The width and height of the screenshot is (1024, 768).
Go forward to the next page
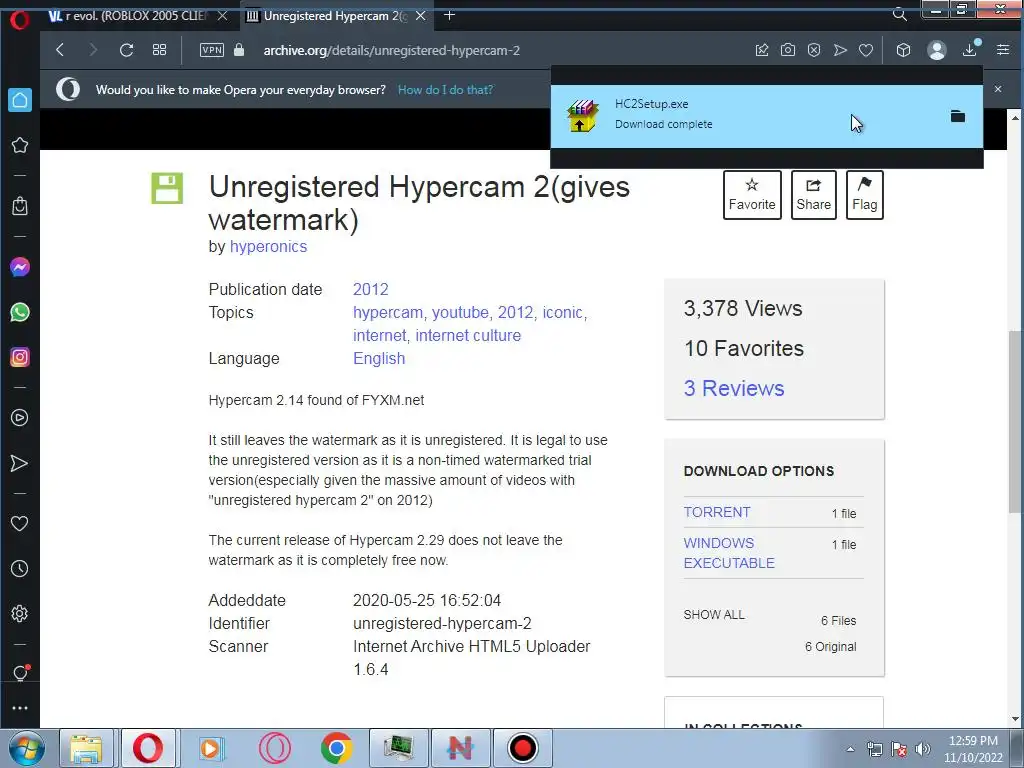[92, 50]
